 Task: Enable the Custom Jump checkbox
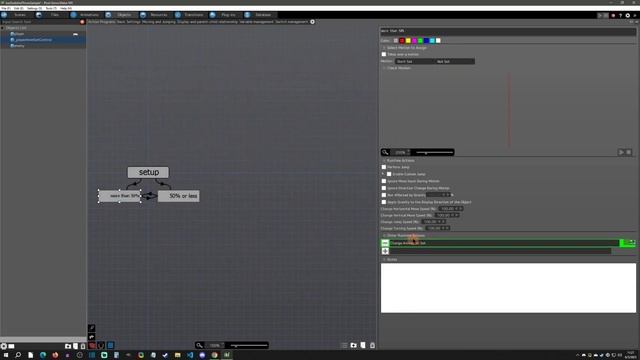pos(389,174)
